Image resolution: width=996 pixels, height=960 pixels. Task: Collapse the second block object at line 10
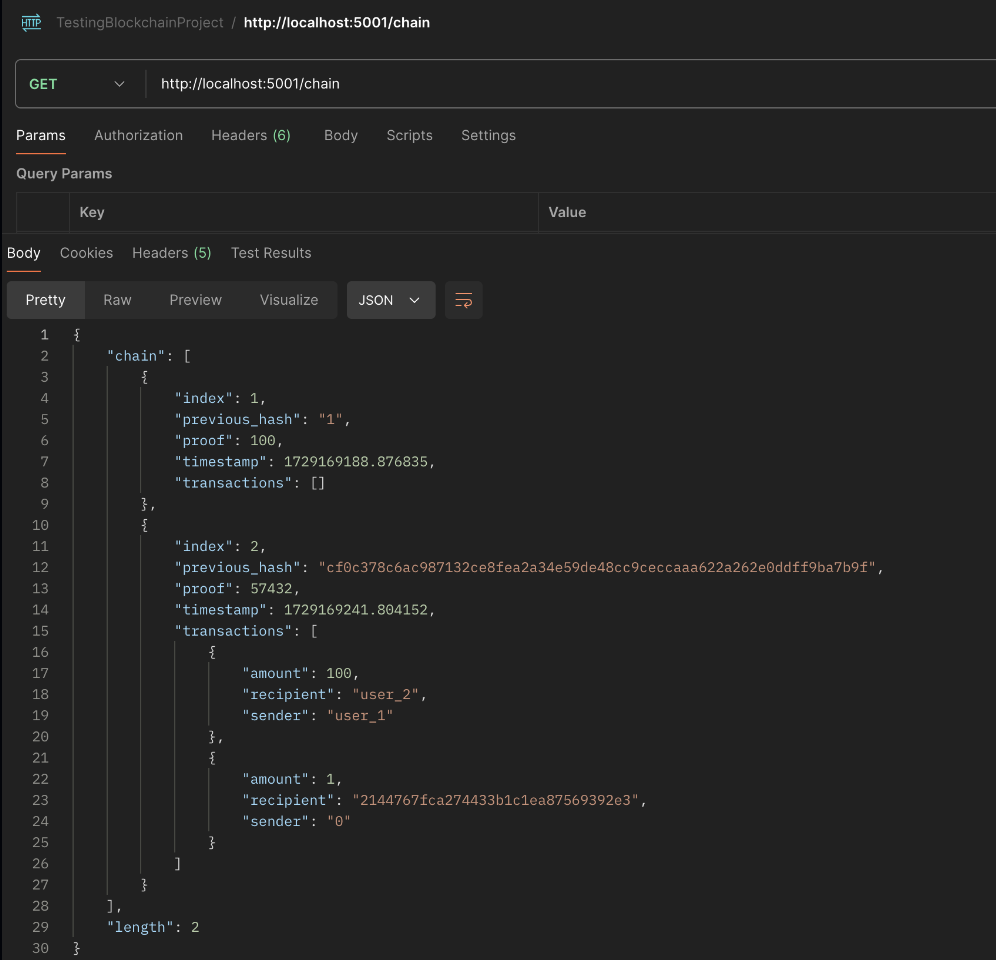coord(144,525)
